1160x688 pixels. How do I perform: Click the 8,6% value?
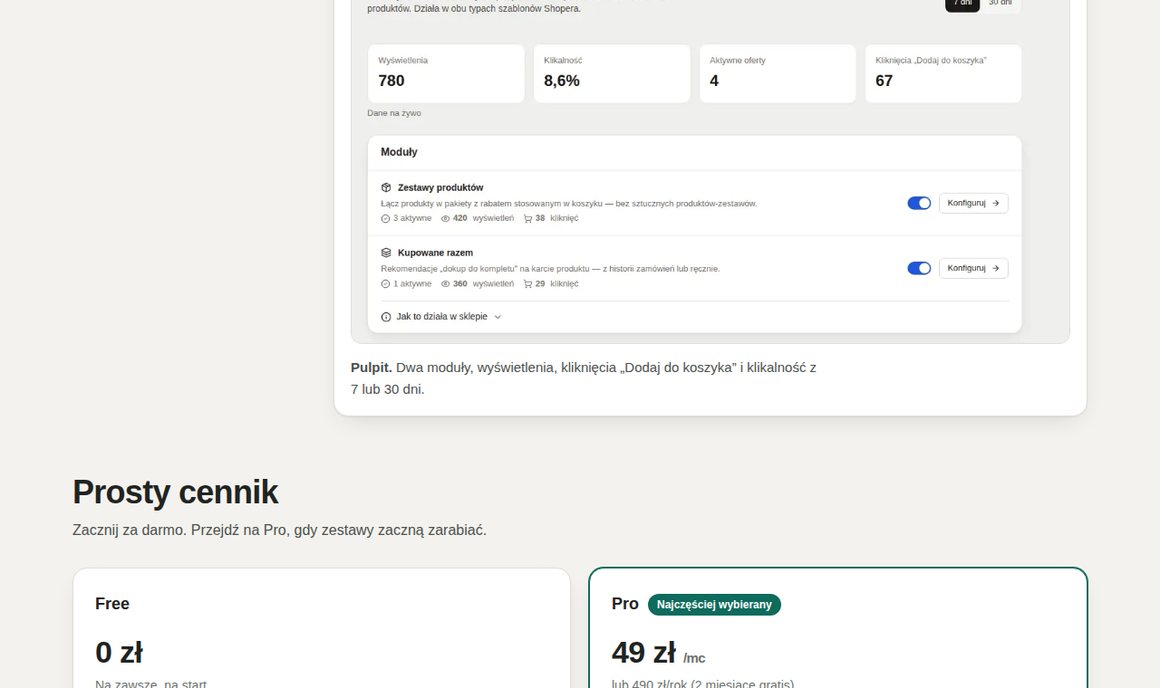(562, 81)
